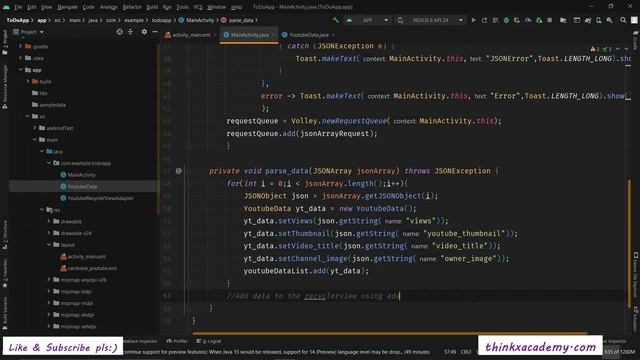The height and width of the screenshot is (360, 640).
Task: Expand the idea folder
Action: pyautogui.click(x=20, y=58)
